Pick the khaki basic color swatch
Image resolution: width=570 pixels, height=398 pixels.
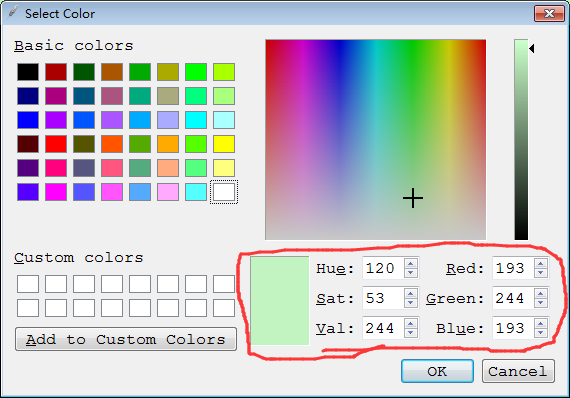pos(168,96)
